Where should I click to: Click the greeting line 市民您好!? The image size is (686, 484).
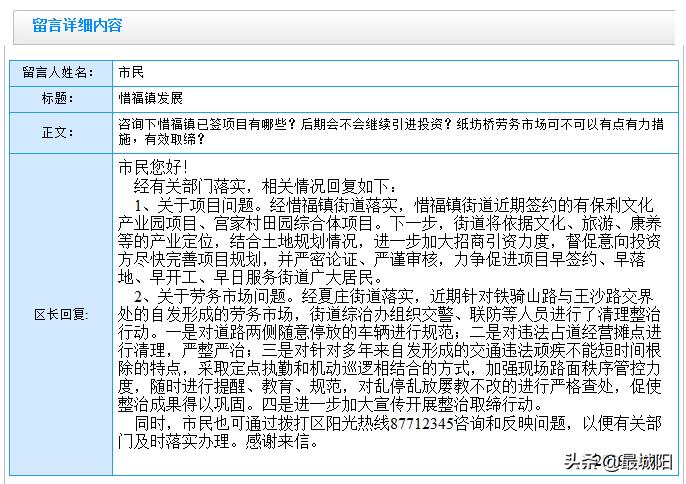point(153,167)
